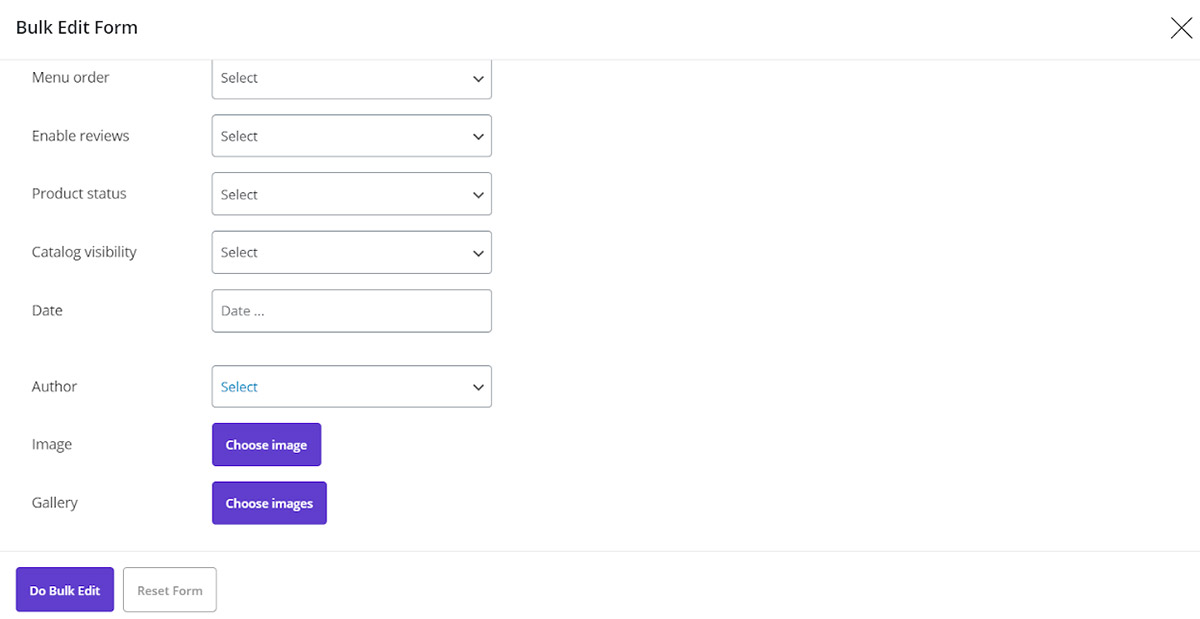This screenshot has height=619, width=1200.
Task: Click the Catalog visibility label
Action: [84, 252]
